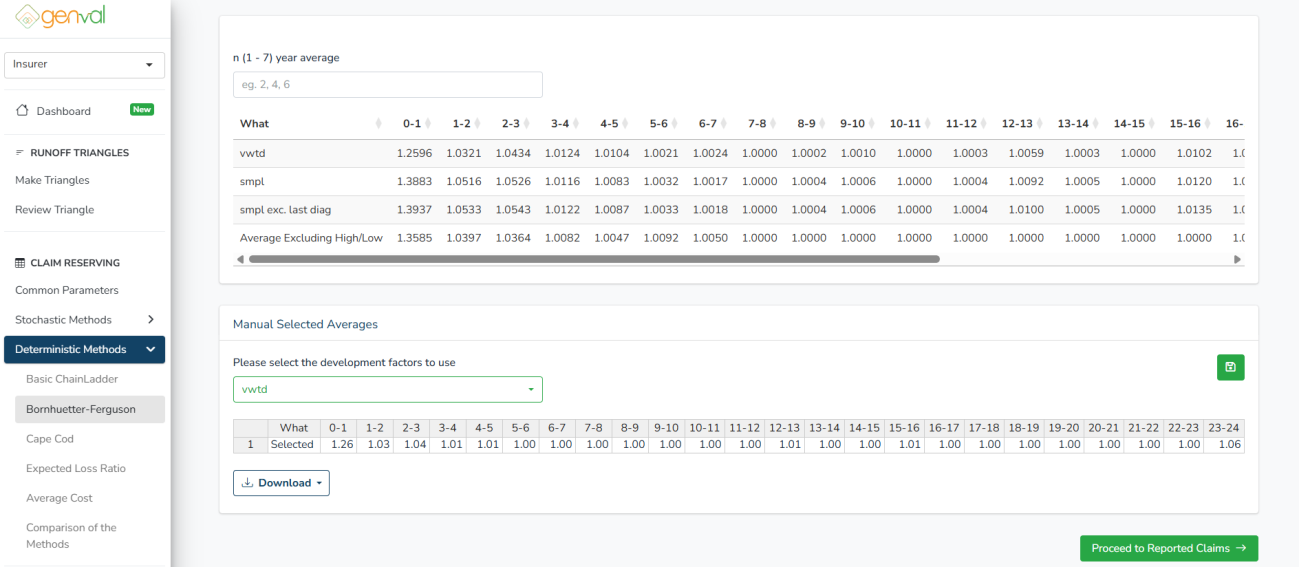Click the horizontal scrollbar left arrow
This screenshot has width=1299, height=567.
tap(239, 259)
